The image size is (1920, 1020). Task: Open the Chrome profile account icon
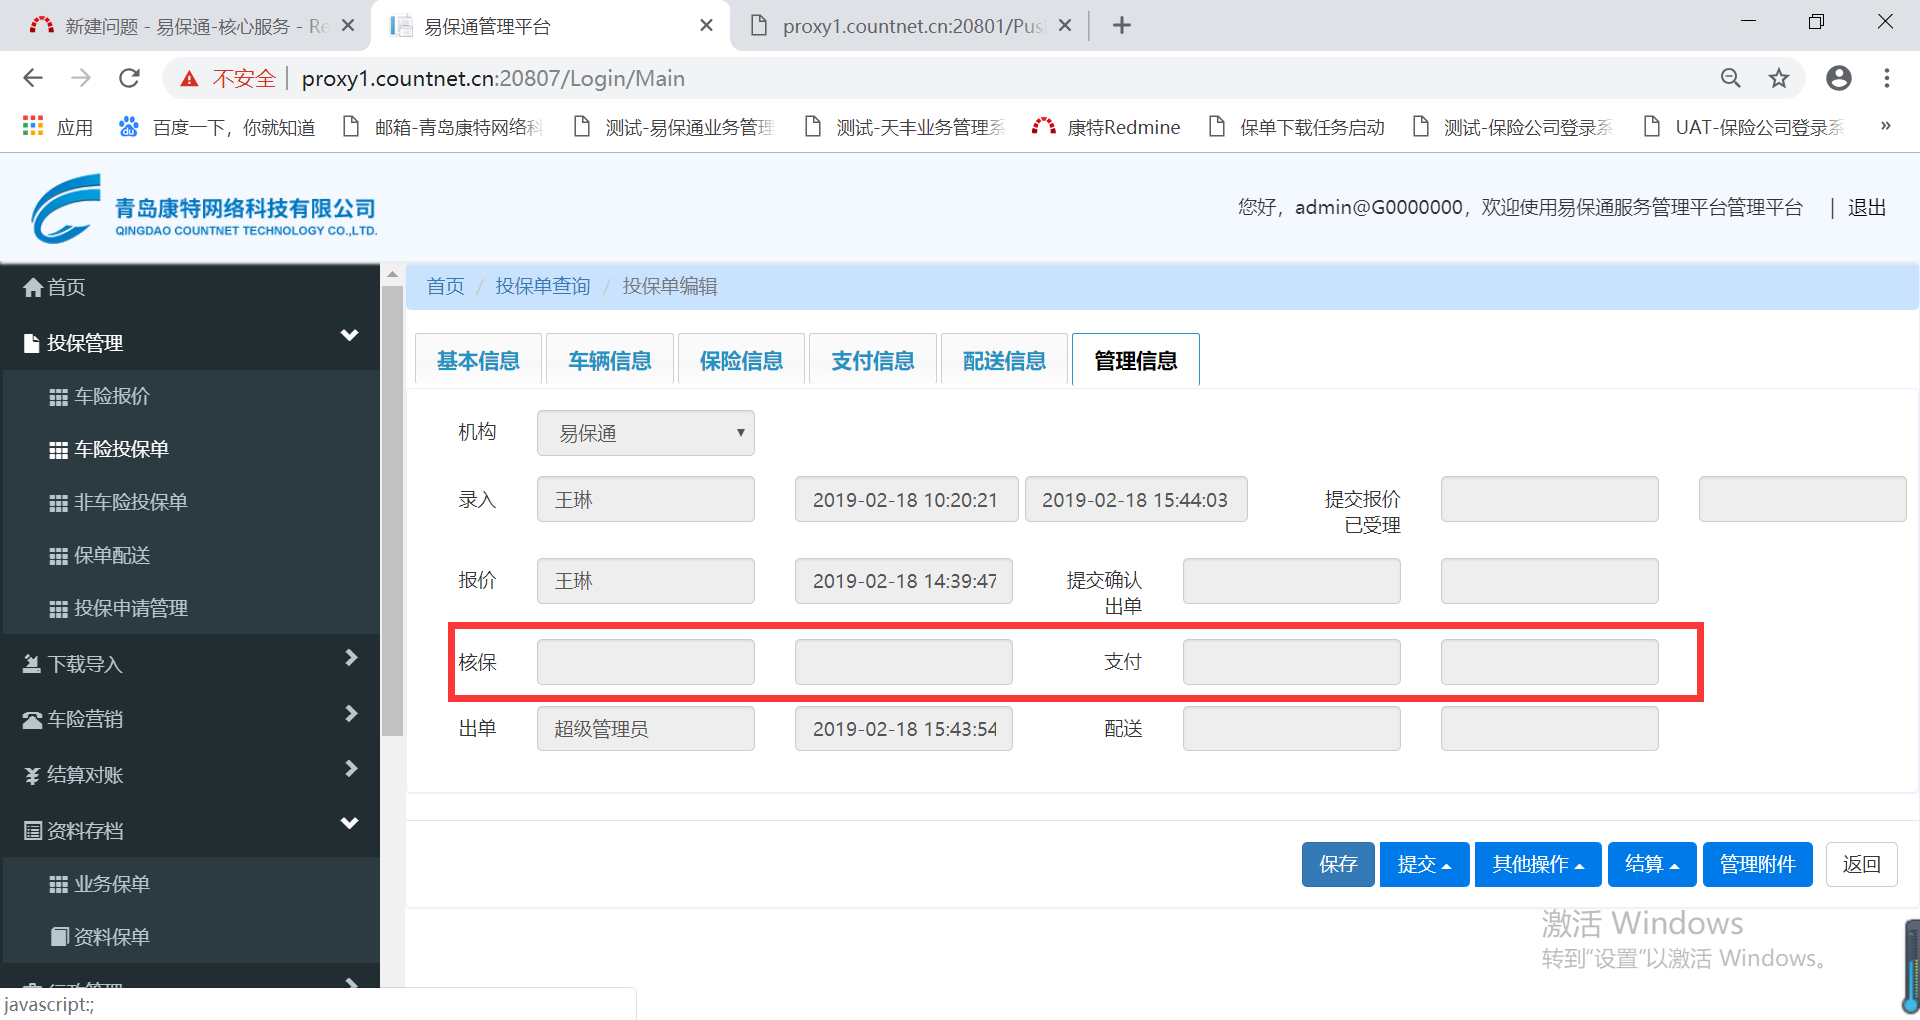(1838, 78)
